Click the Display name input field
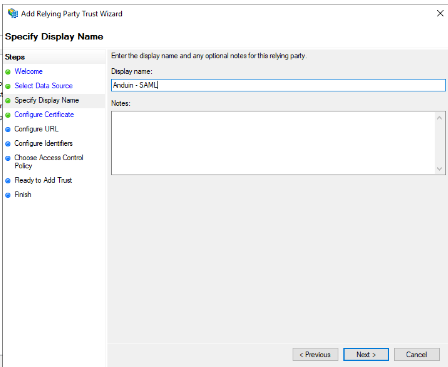448x367 pixels. [278, 85]
